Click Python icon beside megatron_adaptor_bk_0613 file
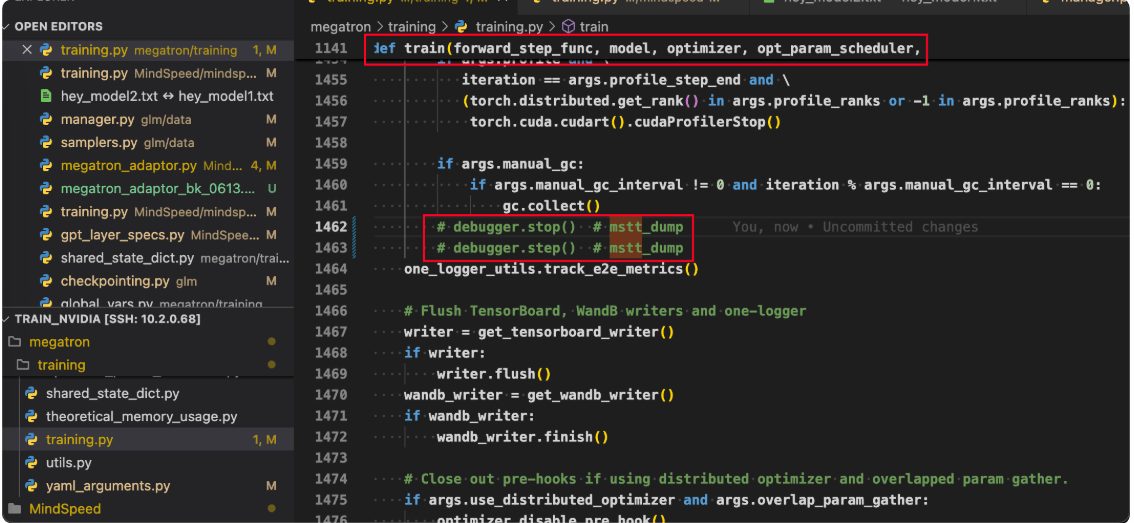Viewport: 1134px width, 523px height. tap(46, 189)
